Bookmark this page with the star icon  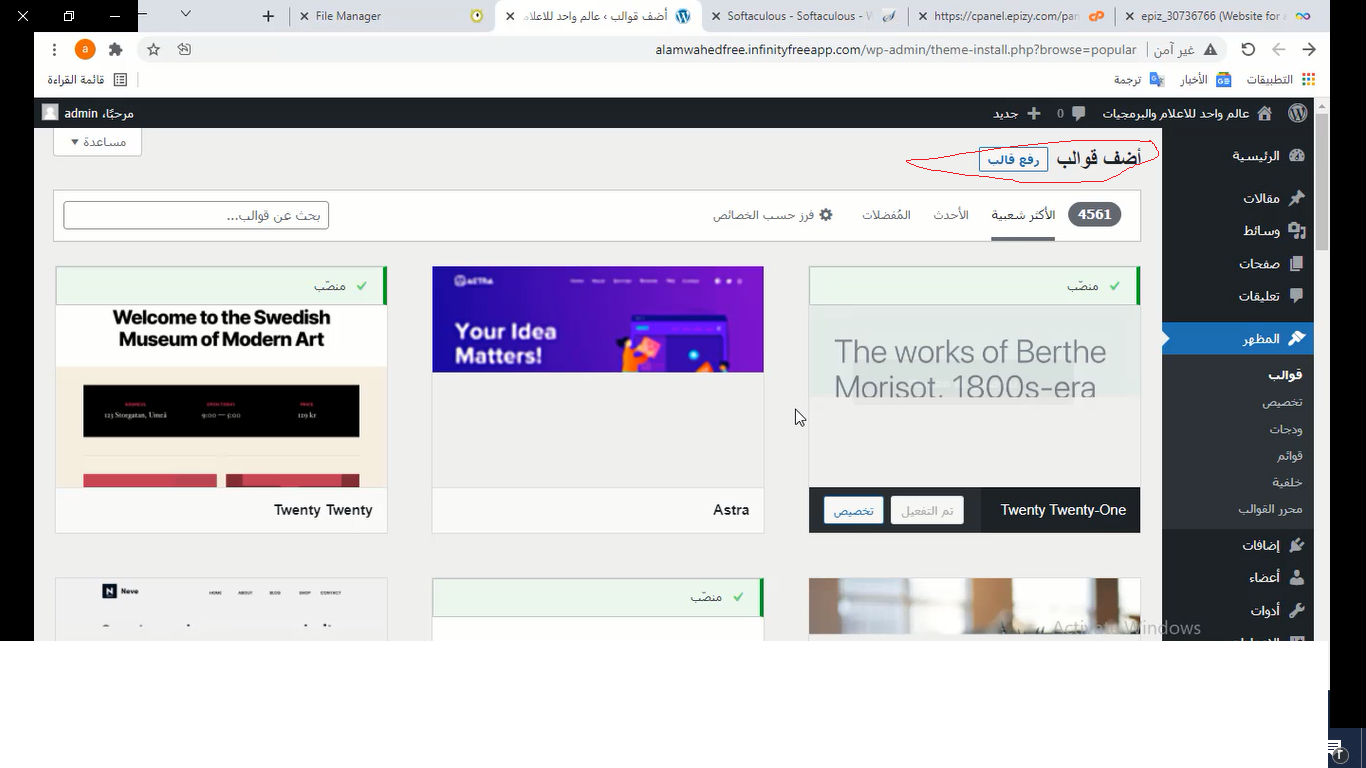(x=153, y=49)
